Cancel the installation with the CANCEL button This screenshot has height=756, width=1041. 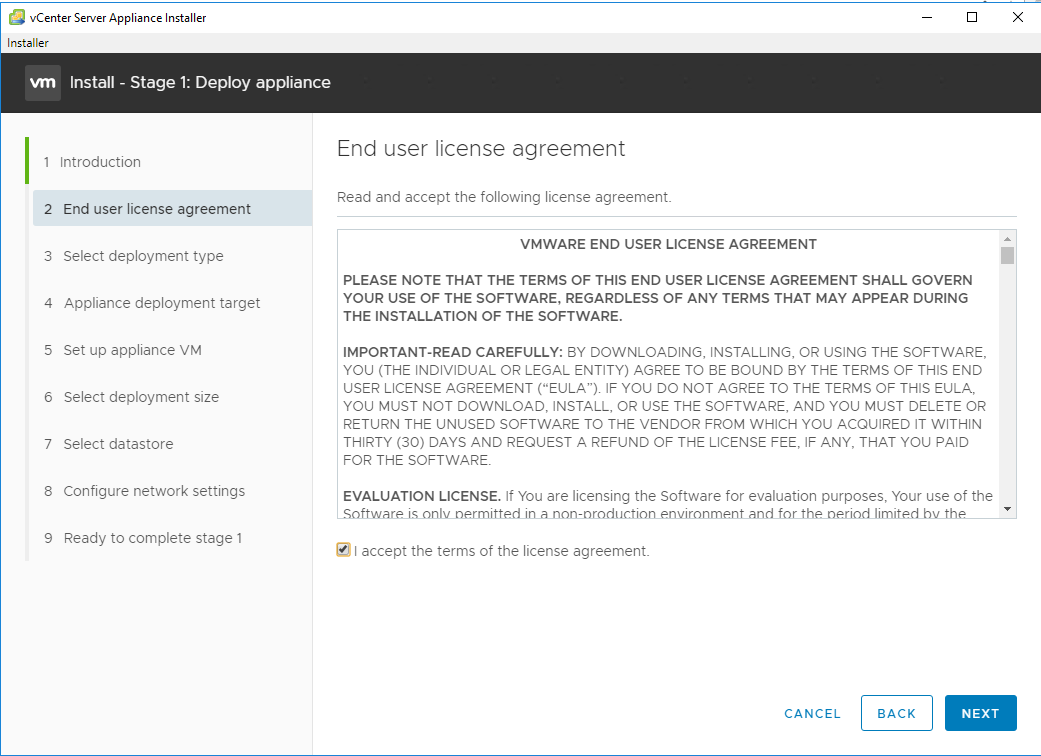click(x=812, y=713)
